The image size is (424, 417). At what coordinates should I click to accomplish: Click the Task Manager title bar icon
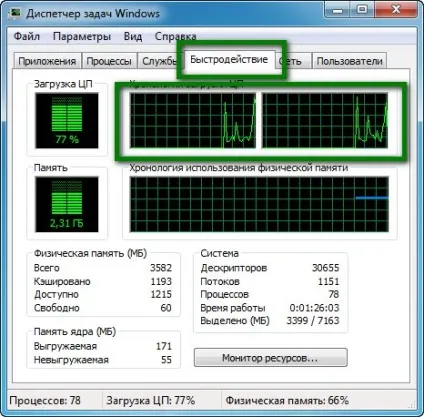click(15, 13)
